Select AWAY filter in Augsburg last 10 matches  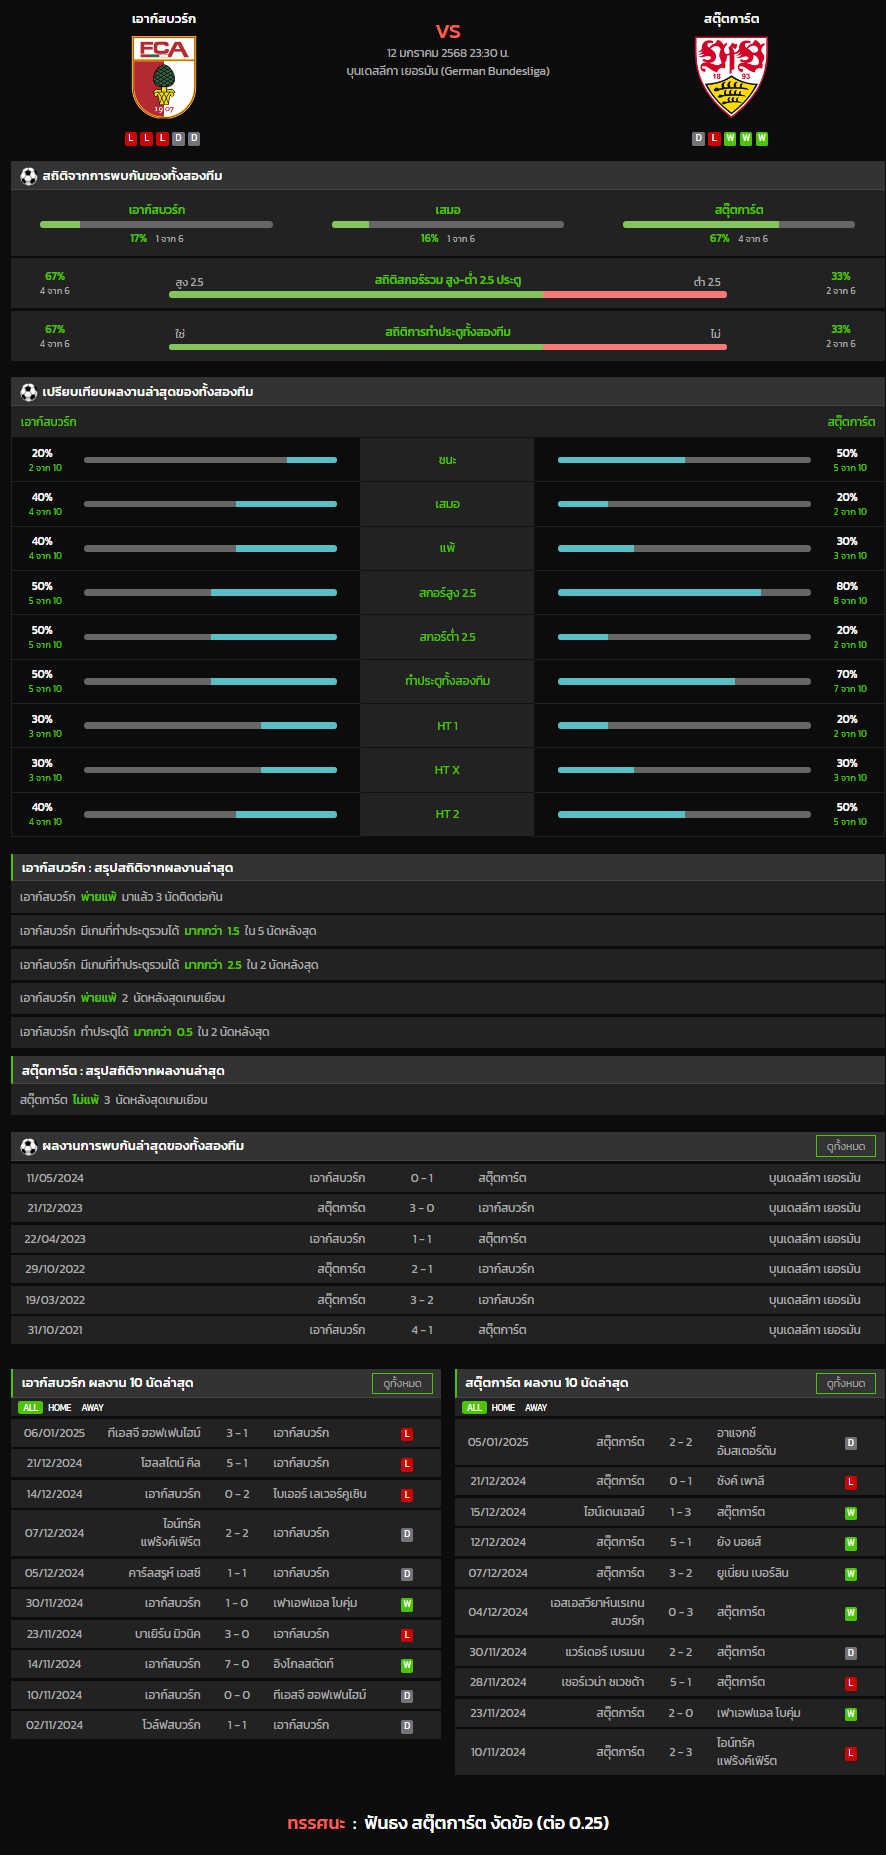93,1407
